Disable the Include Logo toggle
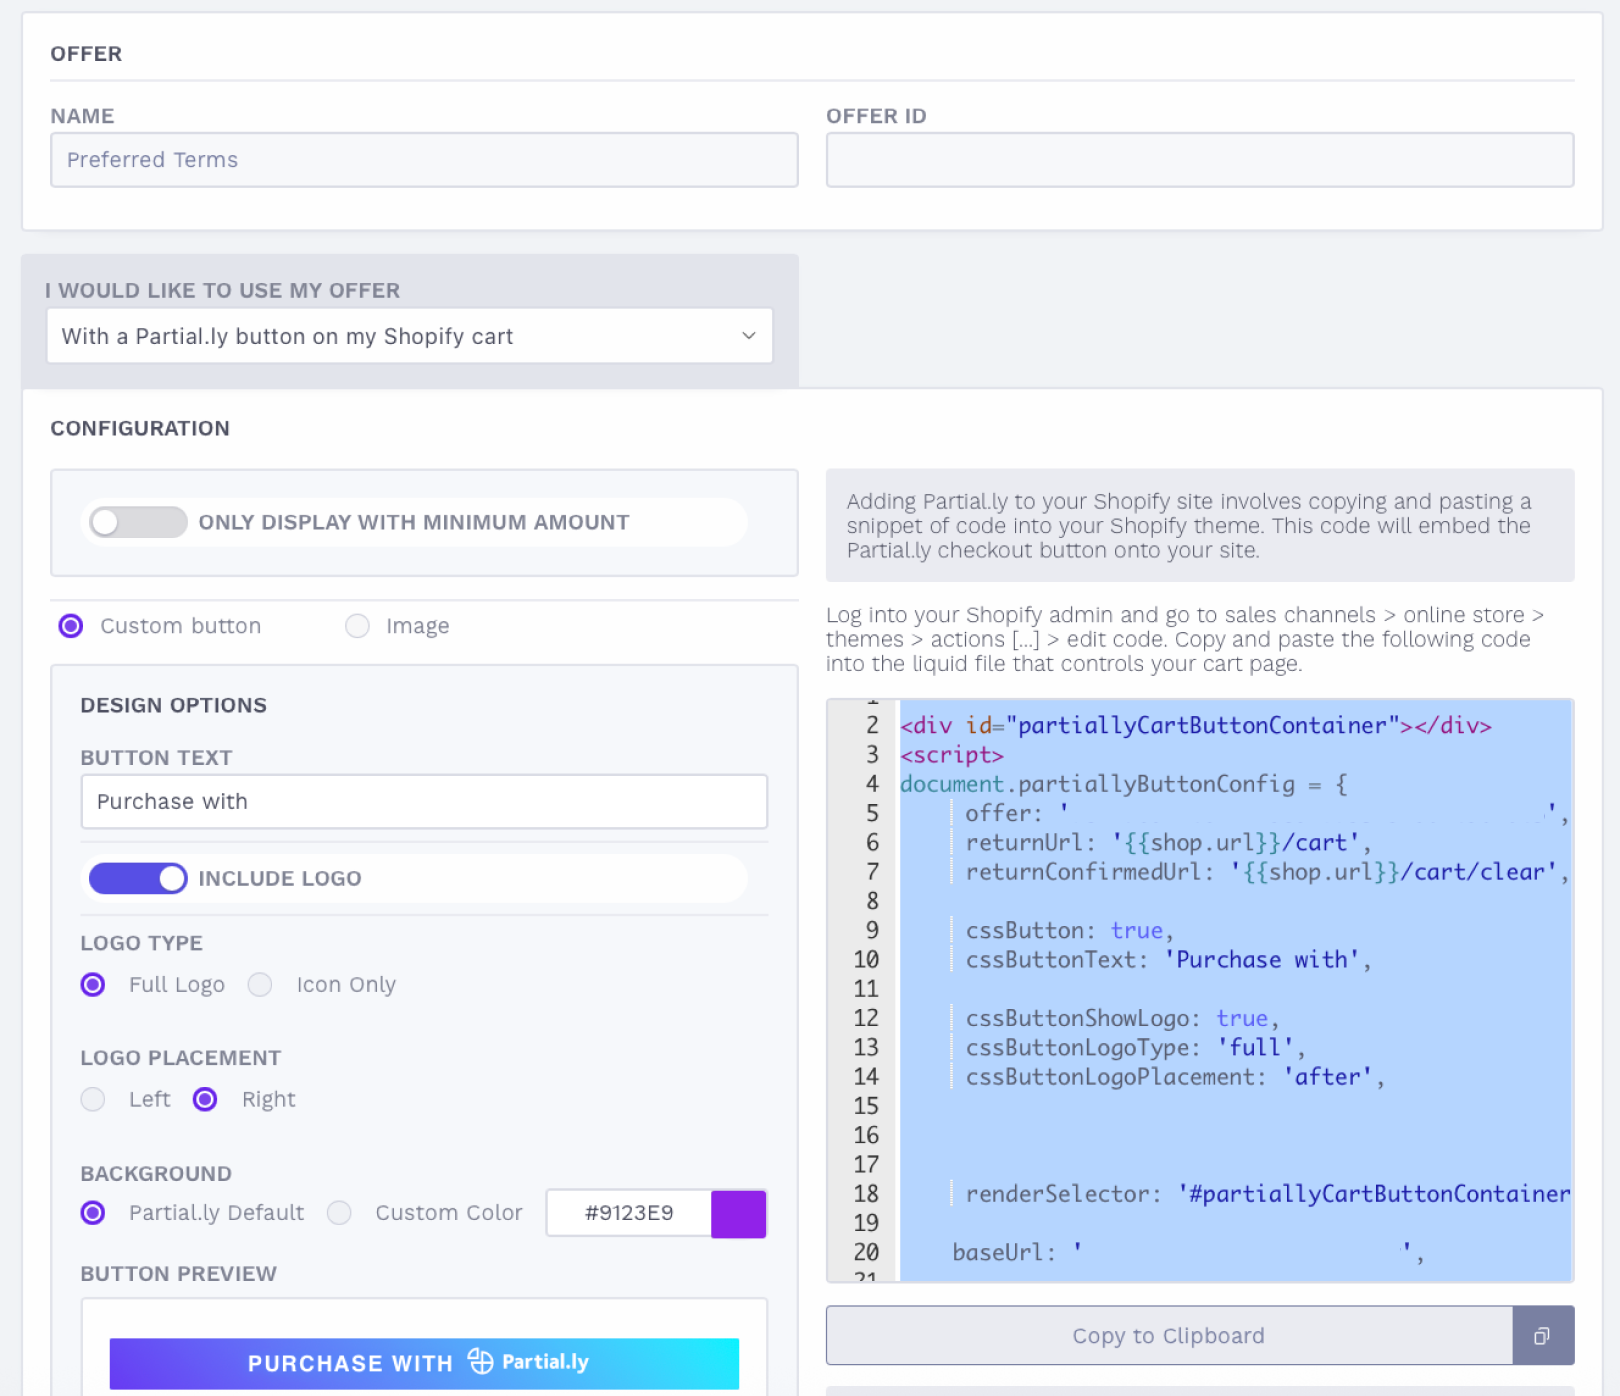The width and height of the screenshot is (1620, 1396). point(137,878)
